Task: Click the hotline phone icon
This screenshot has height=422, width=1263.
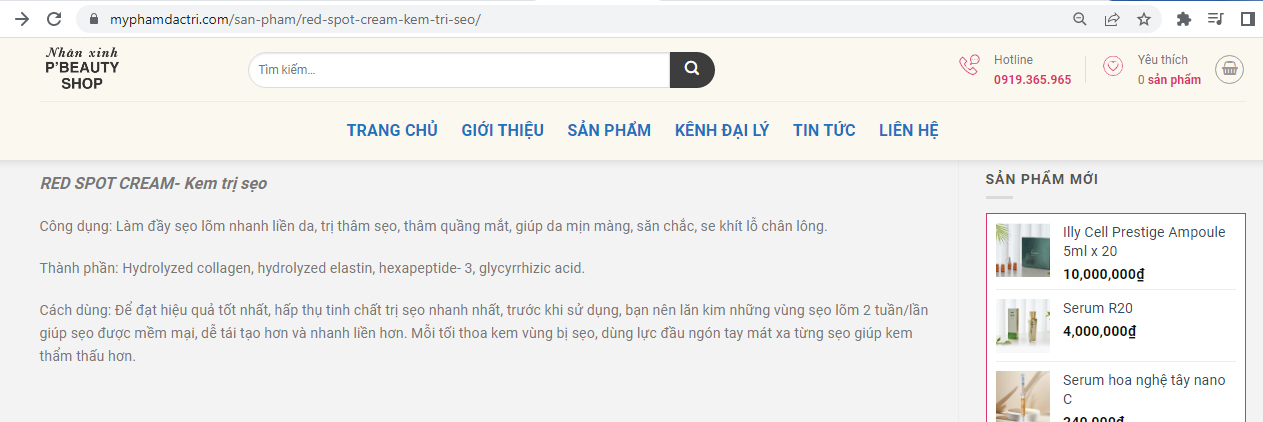Action: pyautogui.click(x=969, y=67)
